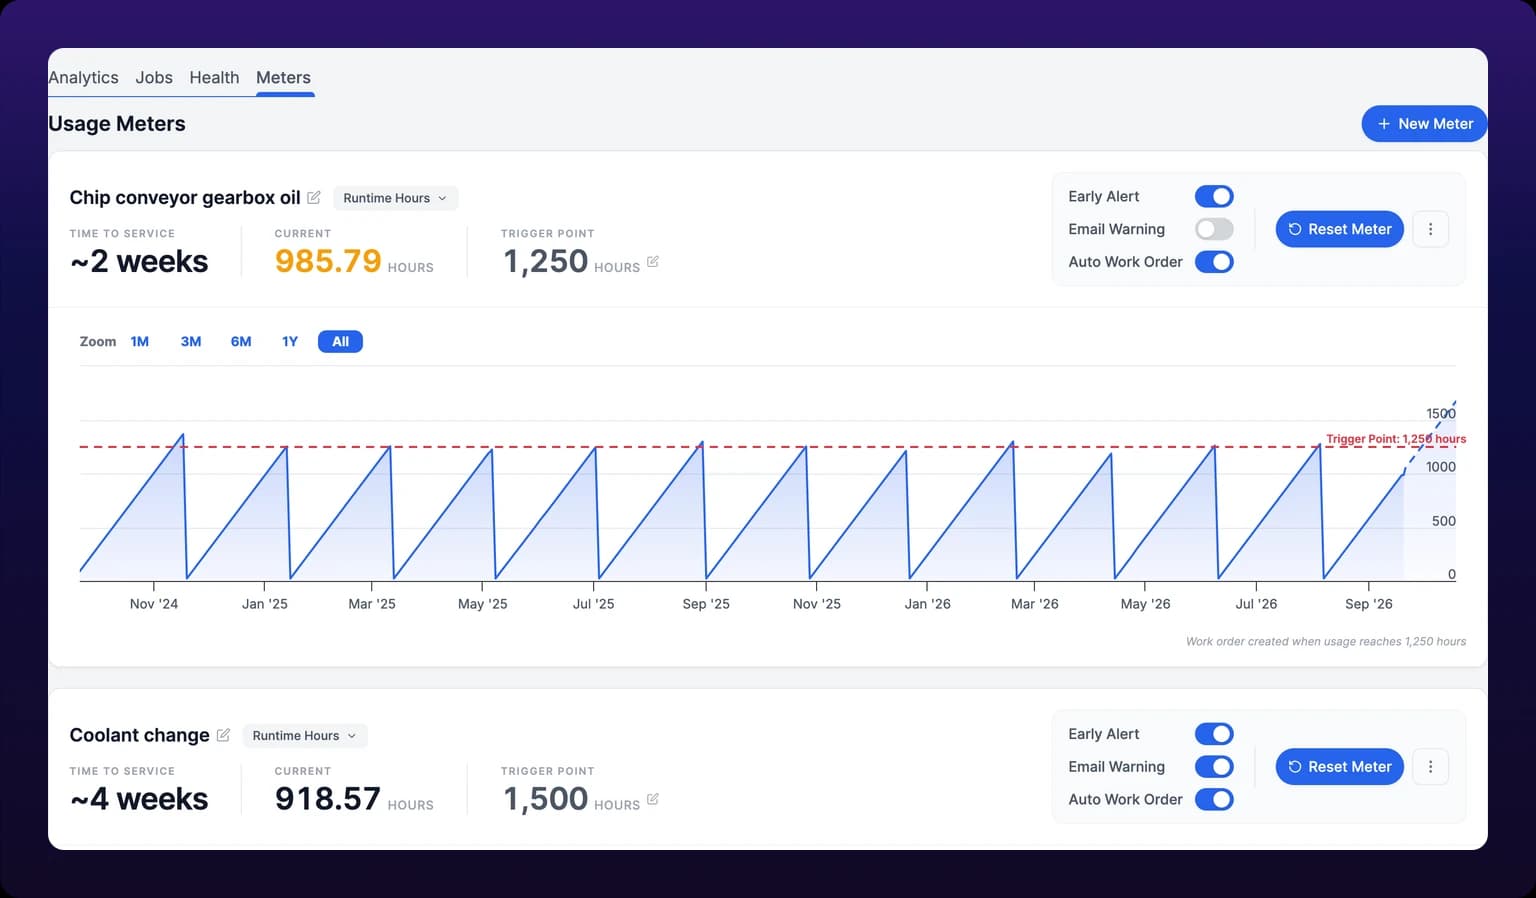Set chart zoom to 1M
This screenshot has height=898, width=1536.
(140, 342)
